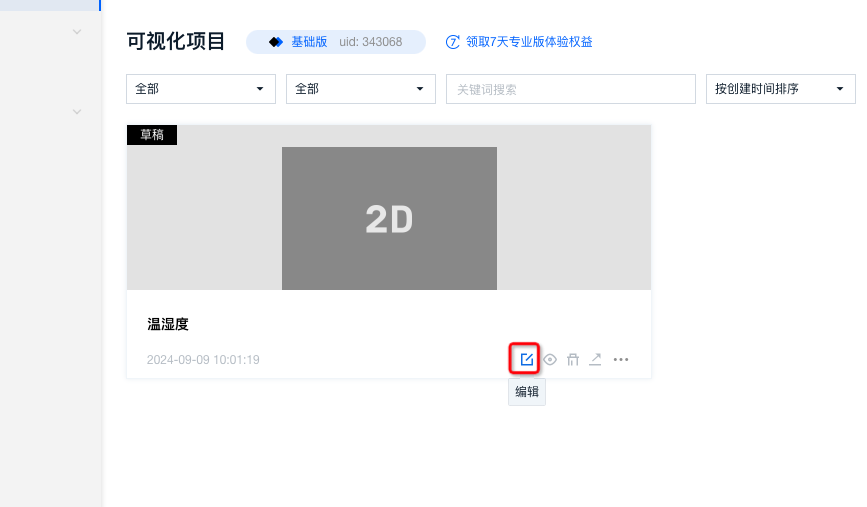
Task: Click the 2024-09-09 10:01:19 timestamp
Action: 203,360
